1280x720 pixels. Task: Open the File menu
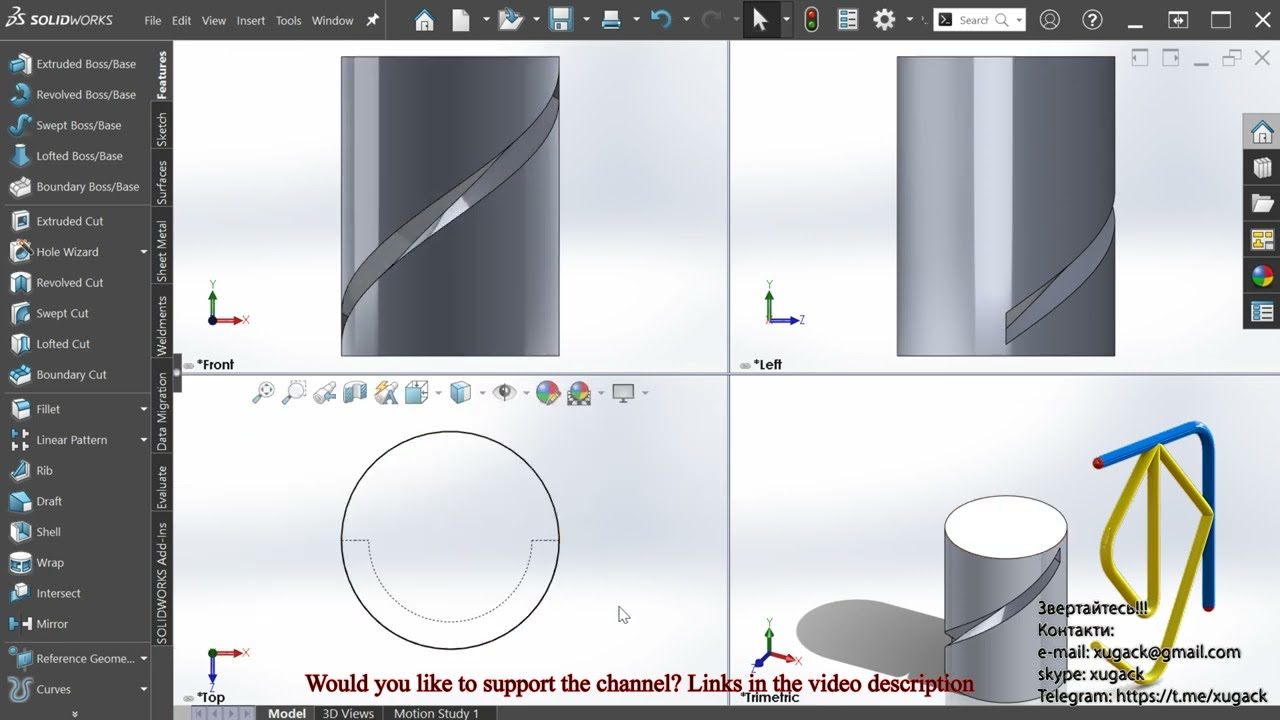pyautogui.click(x=153, y=20)
